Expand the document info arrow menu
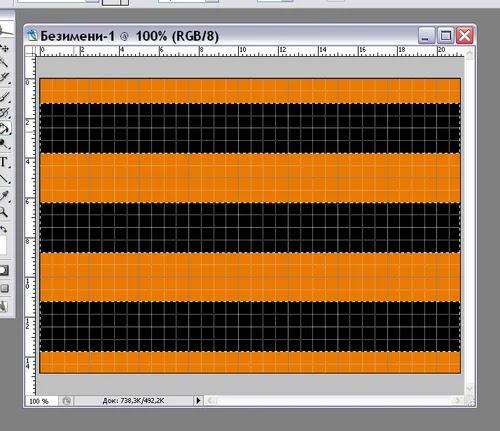Viewport: 500px width, 431px height. click(x=198, y=400)
